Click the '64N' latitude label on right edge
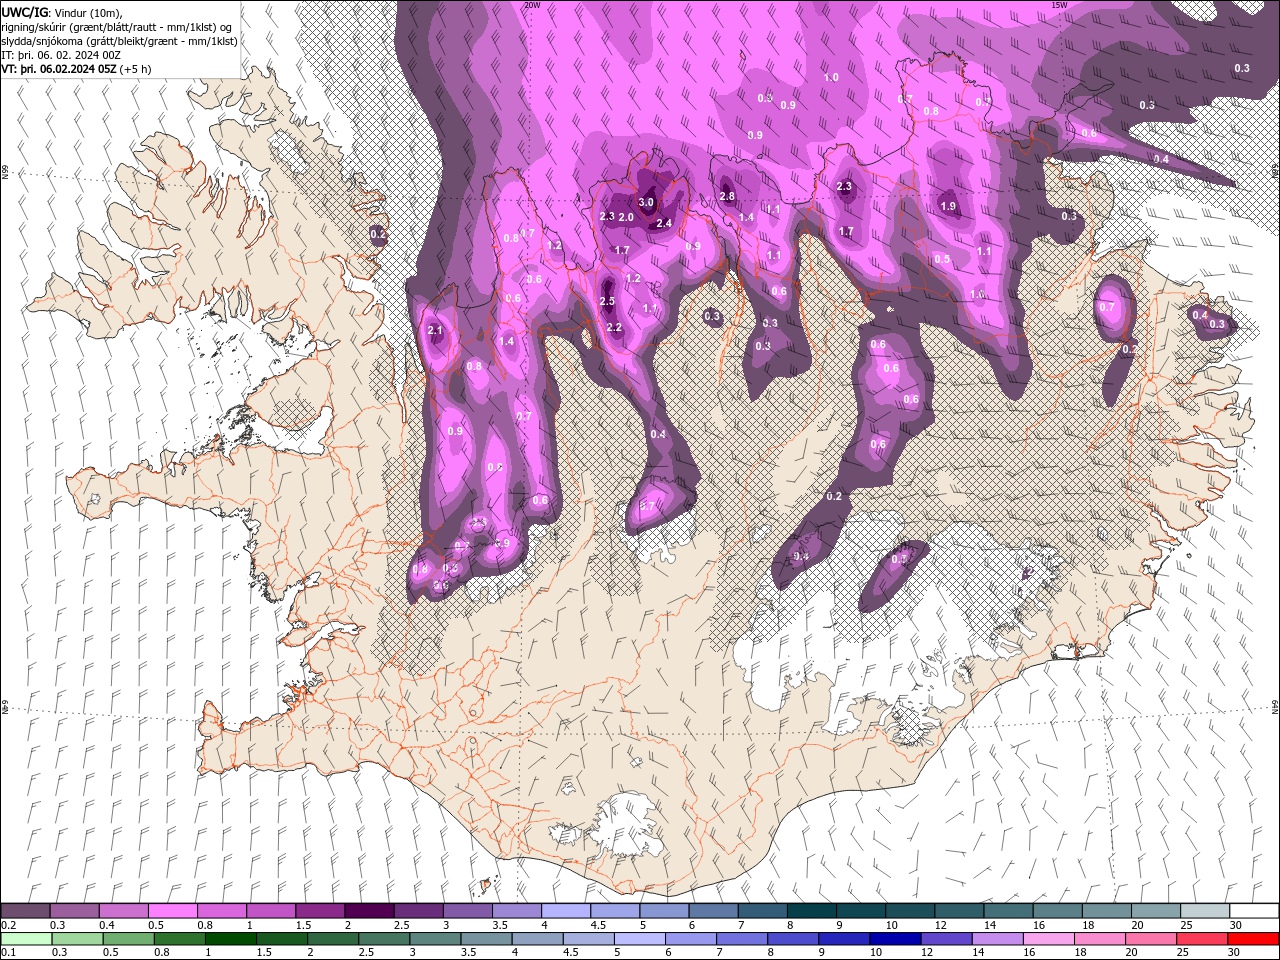Screen dimensions: 1280x960 1275,706
